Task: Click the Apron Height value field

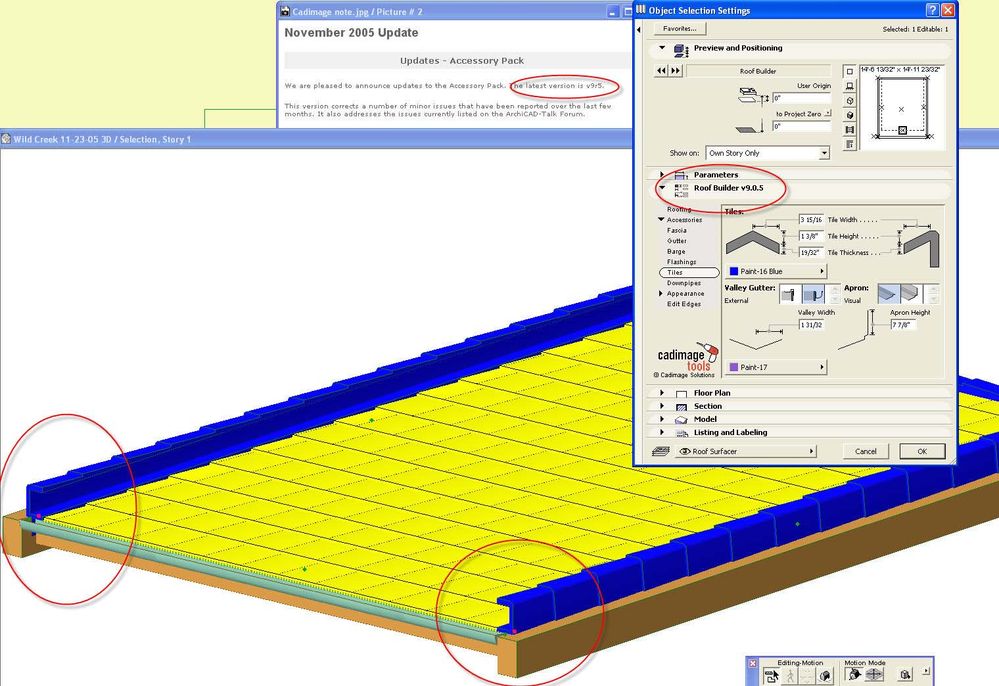Action: pos(903,325)
